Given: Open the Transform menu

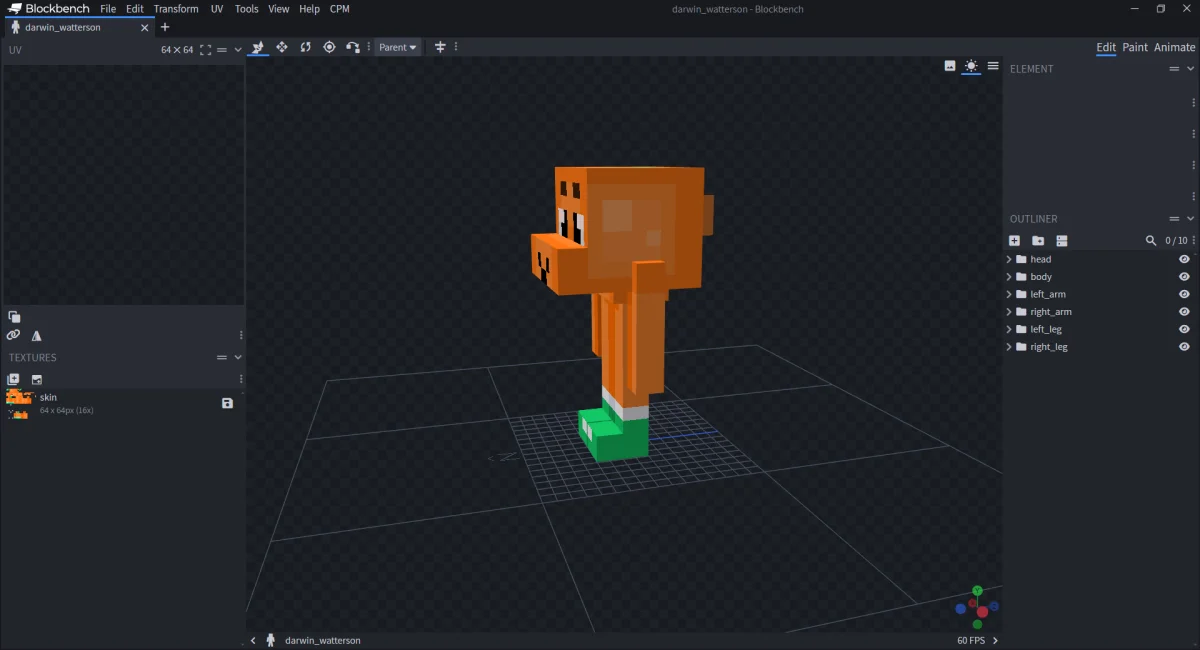Looking at the screenshot, I should 176,9.
